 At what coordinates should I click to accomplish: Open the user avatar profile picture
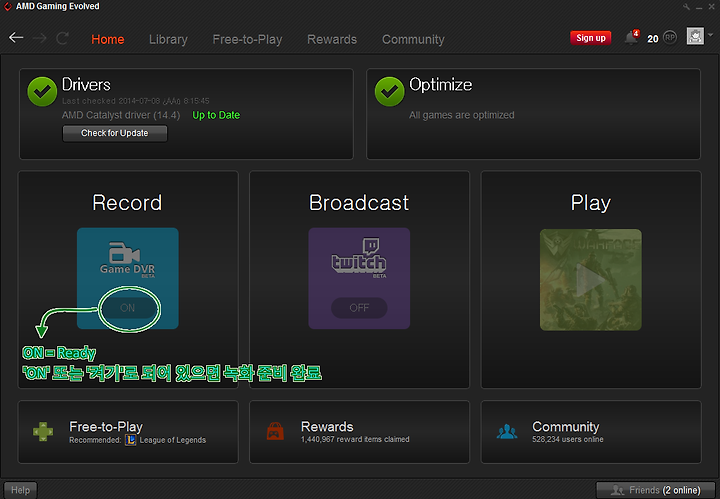point(695,36)
